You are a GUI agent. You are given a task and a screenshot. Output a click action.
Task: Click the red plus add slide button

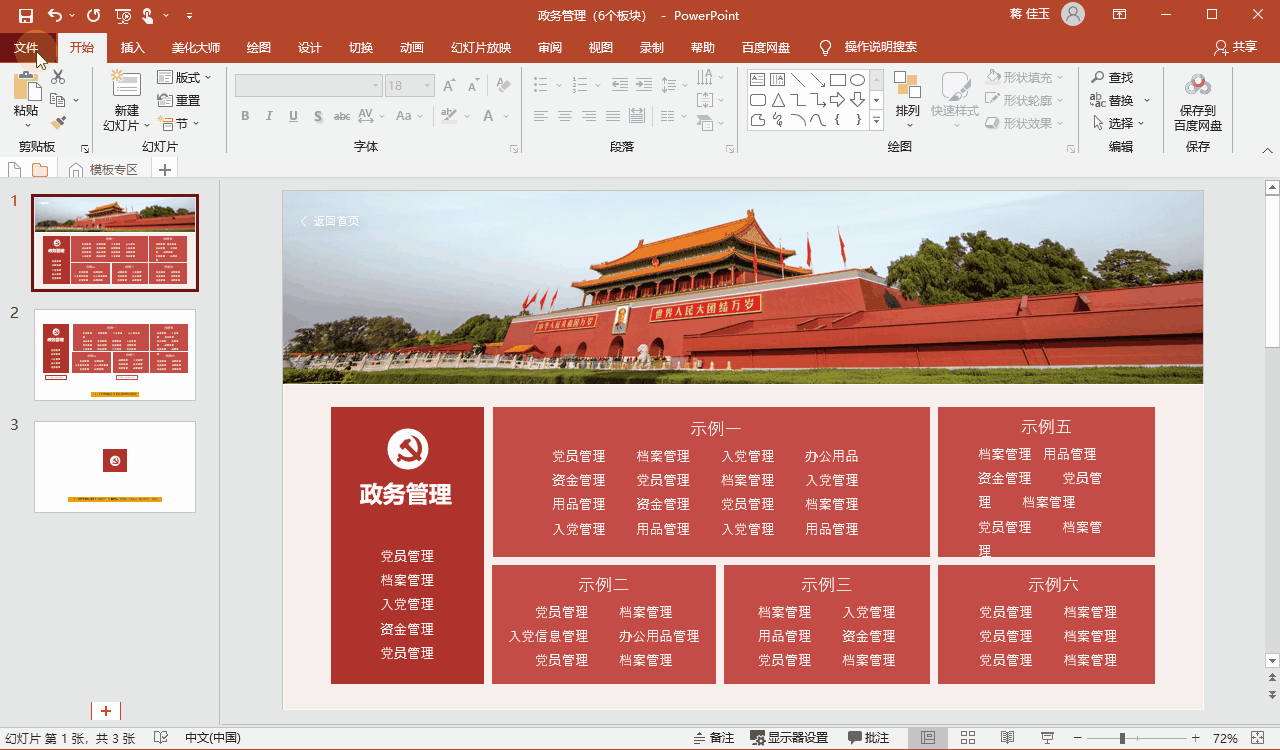106,710
